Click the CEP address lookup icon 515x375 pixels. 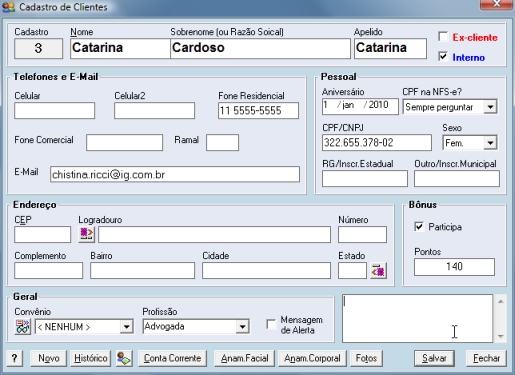[x=86, y=234]
